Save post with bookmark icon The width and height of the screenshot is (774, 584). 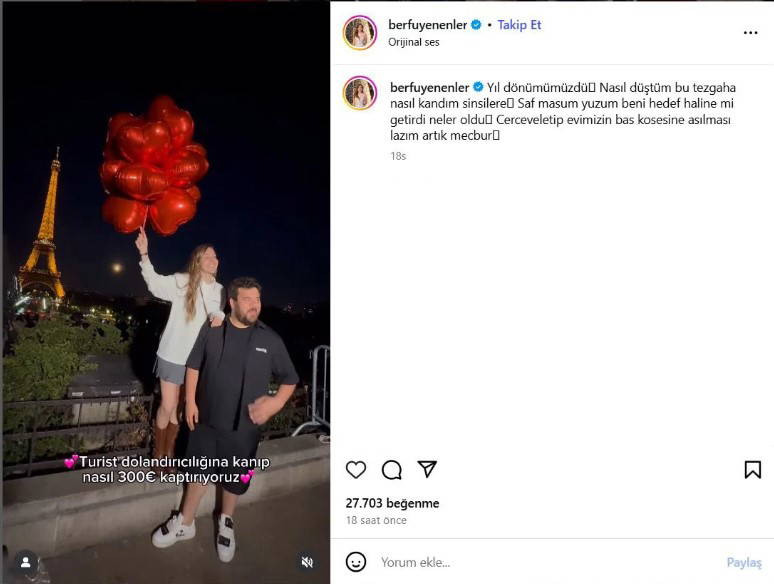tap(752, 469)
